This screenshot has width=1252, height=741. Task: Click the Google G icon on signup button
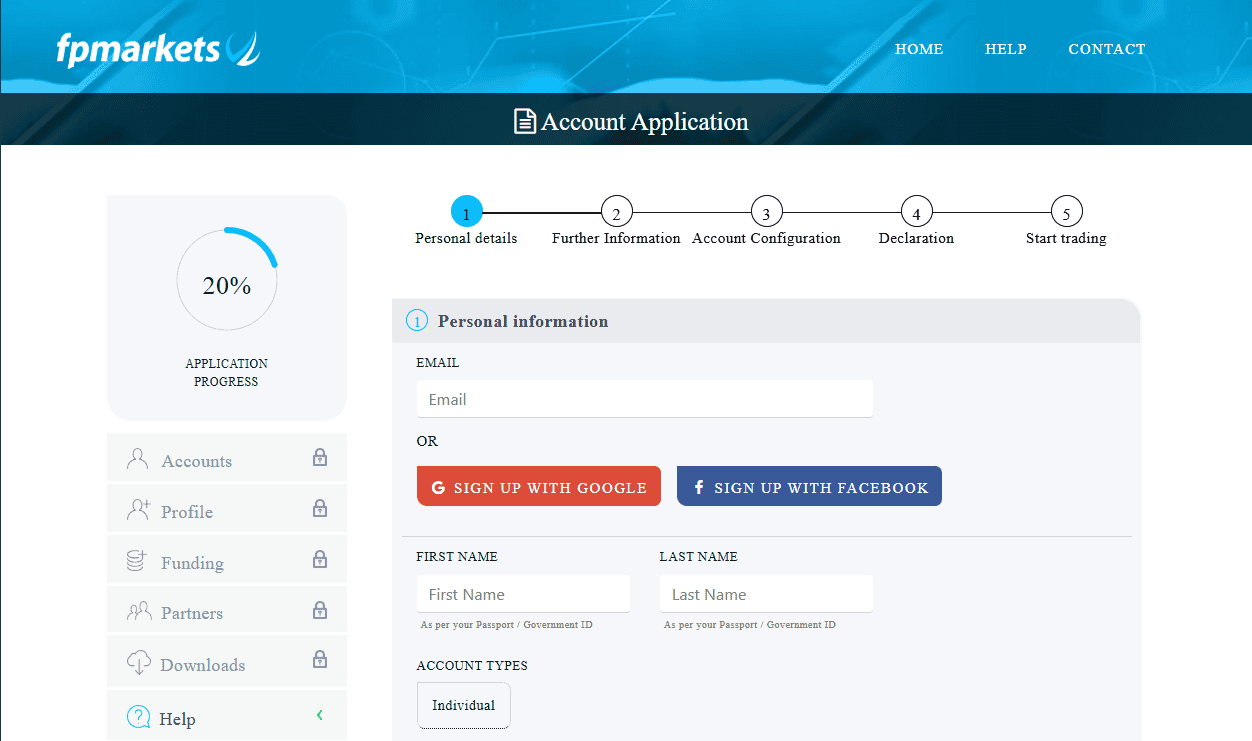[x=438, y=488]
